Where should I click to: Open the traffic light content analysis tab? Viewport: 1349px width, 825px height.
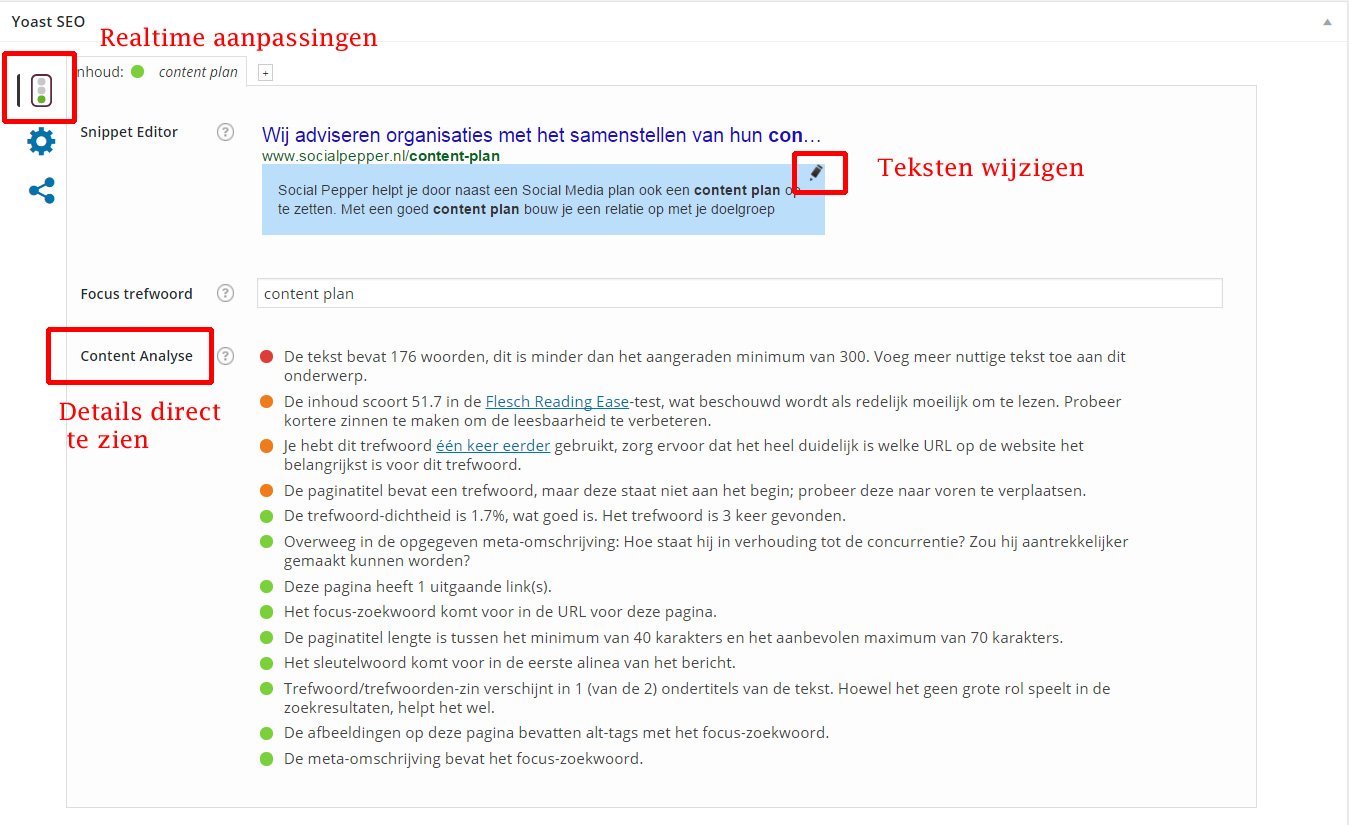[x=41, y=89]
